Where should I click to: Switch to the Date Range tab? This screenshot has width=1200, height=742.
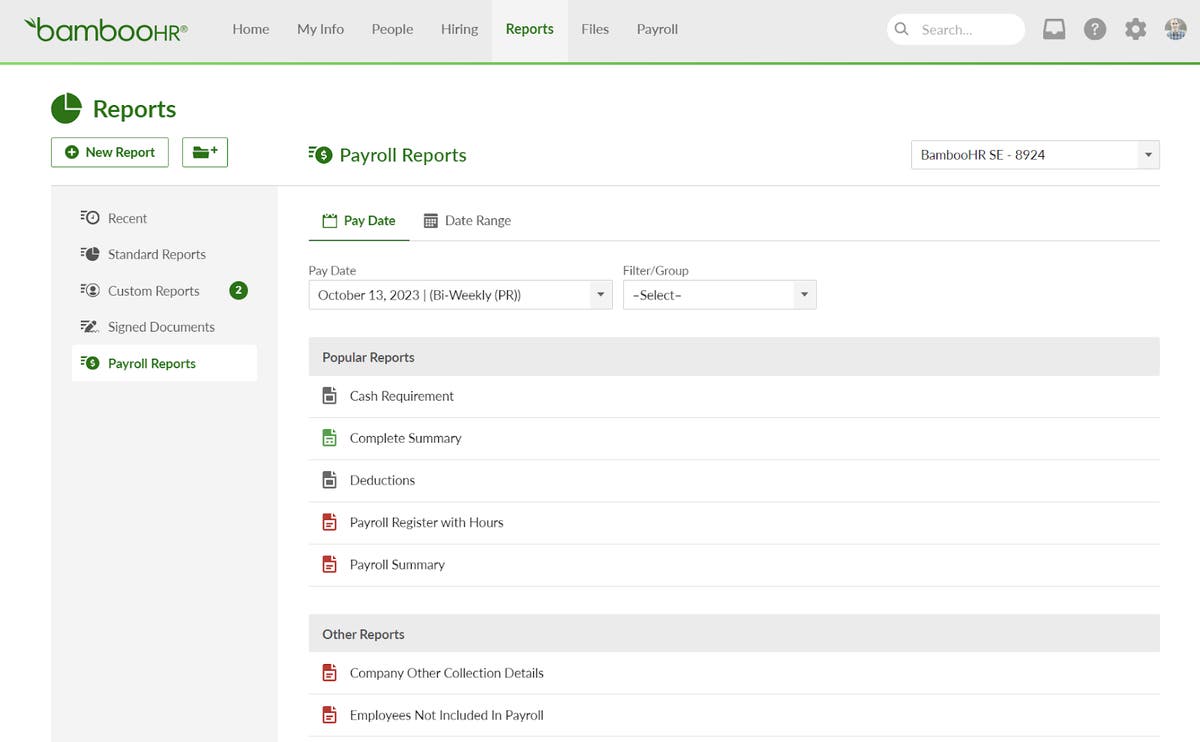(x=467, y=220)
